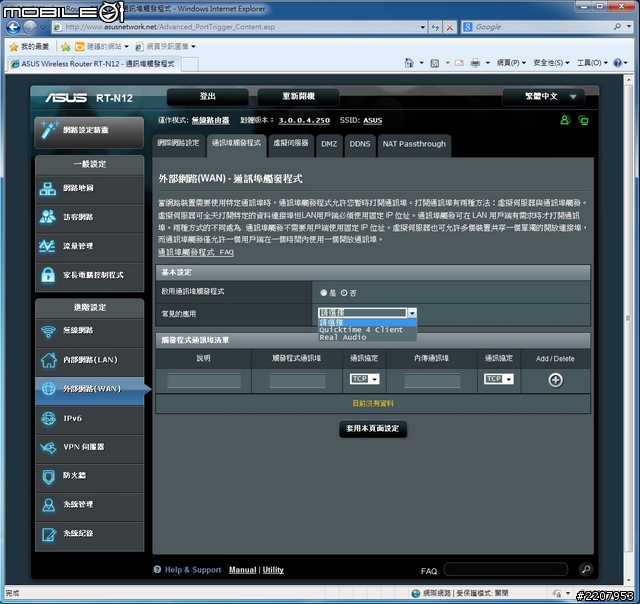Open the Parental Control lock icon
640x604 pixels.
(48, 275)
